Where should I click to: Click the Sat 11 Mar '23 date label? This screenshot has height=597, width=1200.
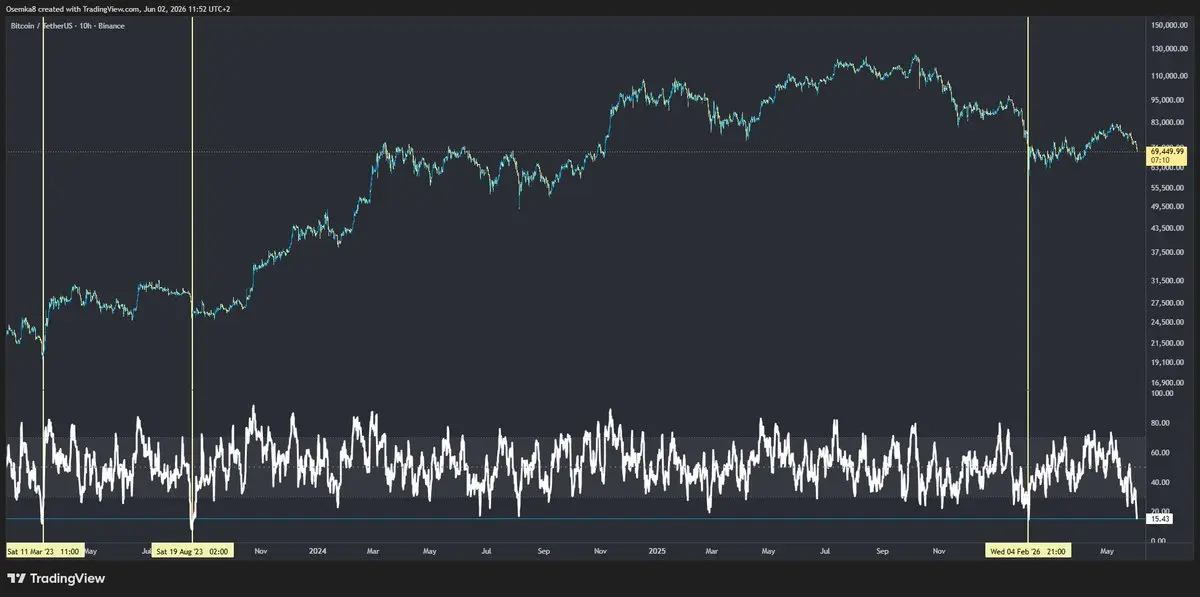[44, 550]
